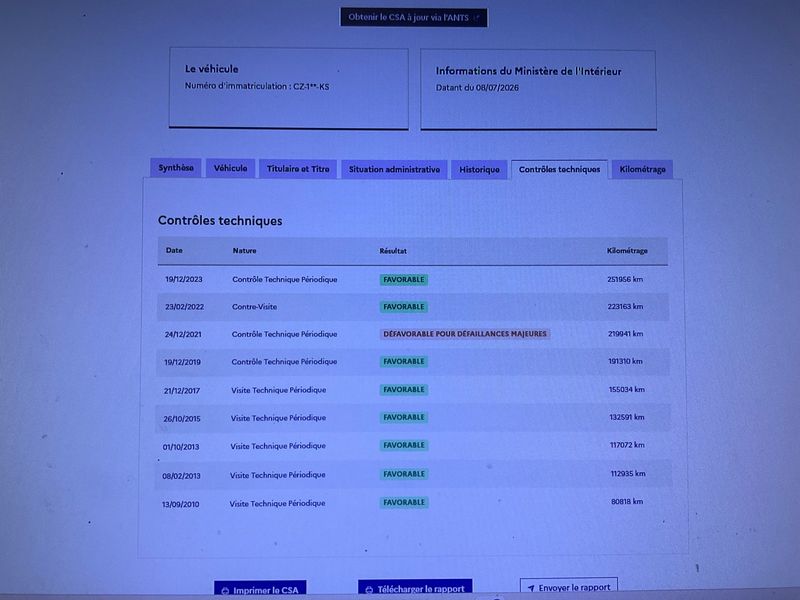The image size is (800, 600).
Task: Click mileage value 112935 km
Action: 628,474
